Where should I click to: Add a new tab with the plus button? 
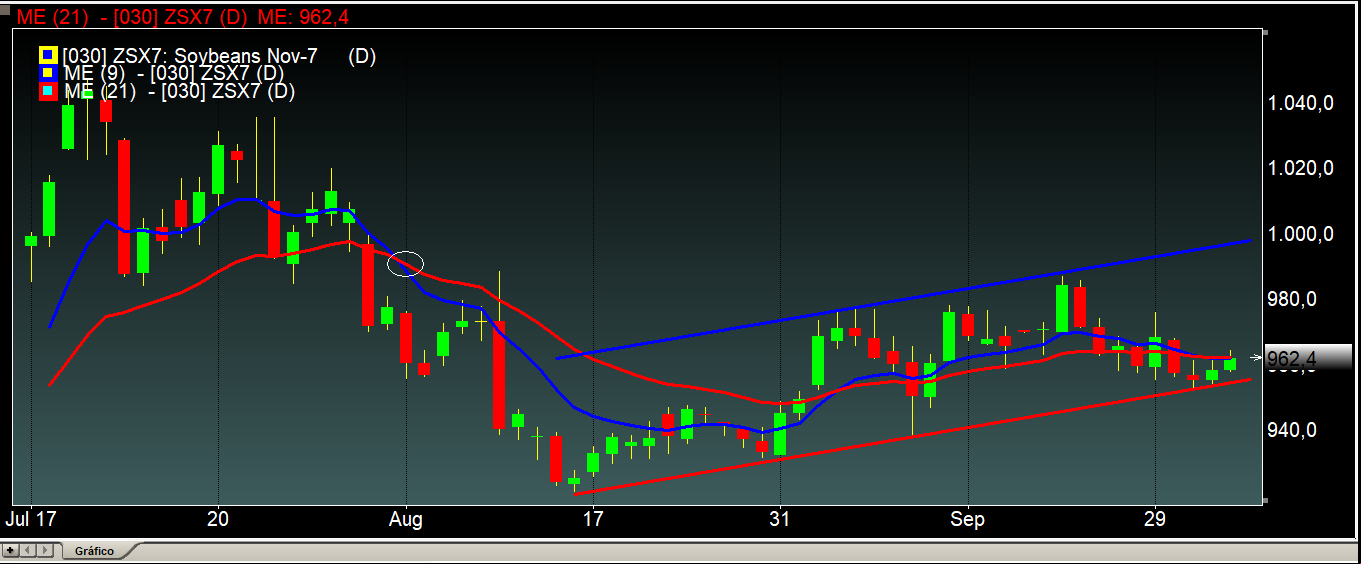point(11,550)
